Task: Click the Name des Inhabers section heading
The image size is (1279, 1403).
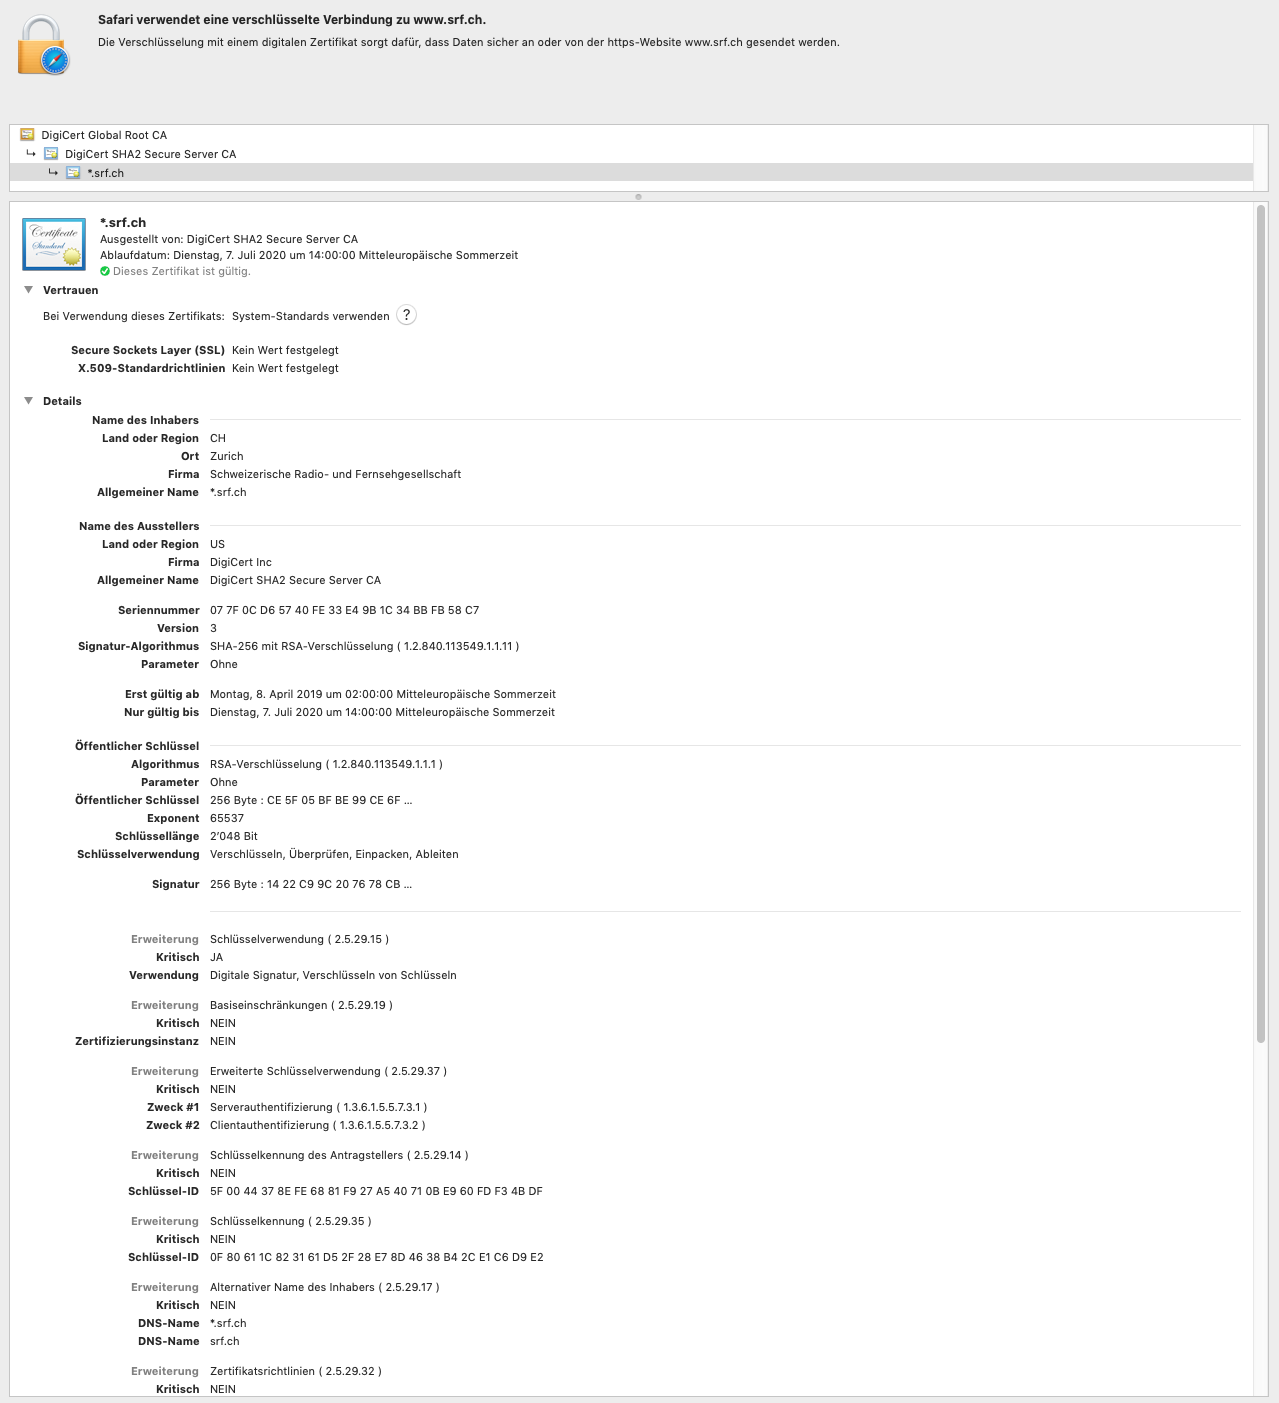Action: pos(145,420)
